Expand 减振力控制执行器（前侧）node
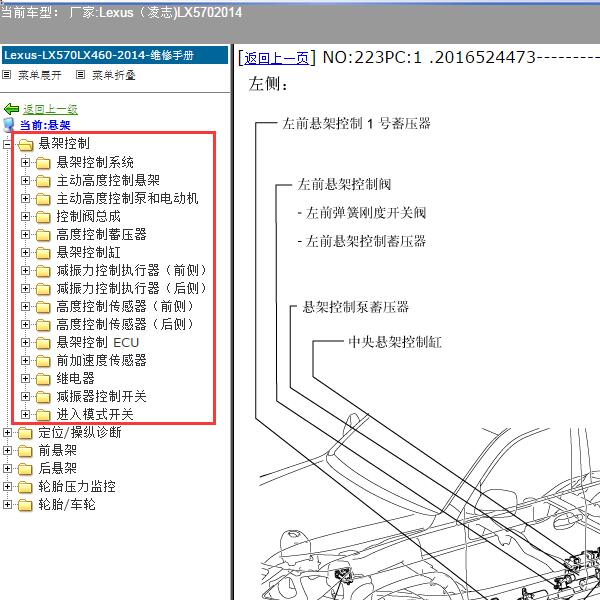 [25, 271]
